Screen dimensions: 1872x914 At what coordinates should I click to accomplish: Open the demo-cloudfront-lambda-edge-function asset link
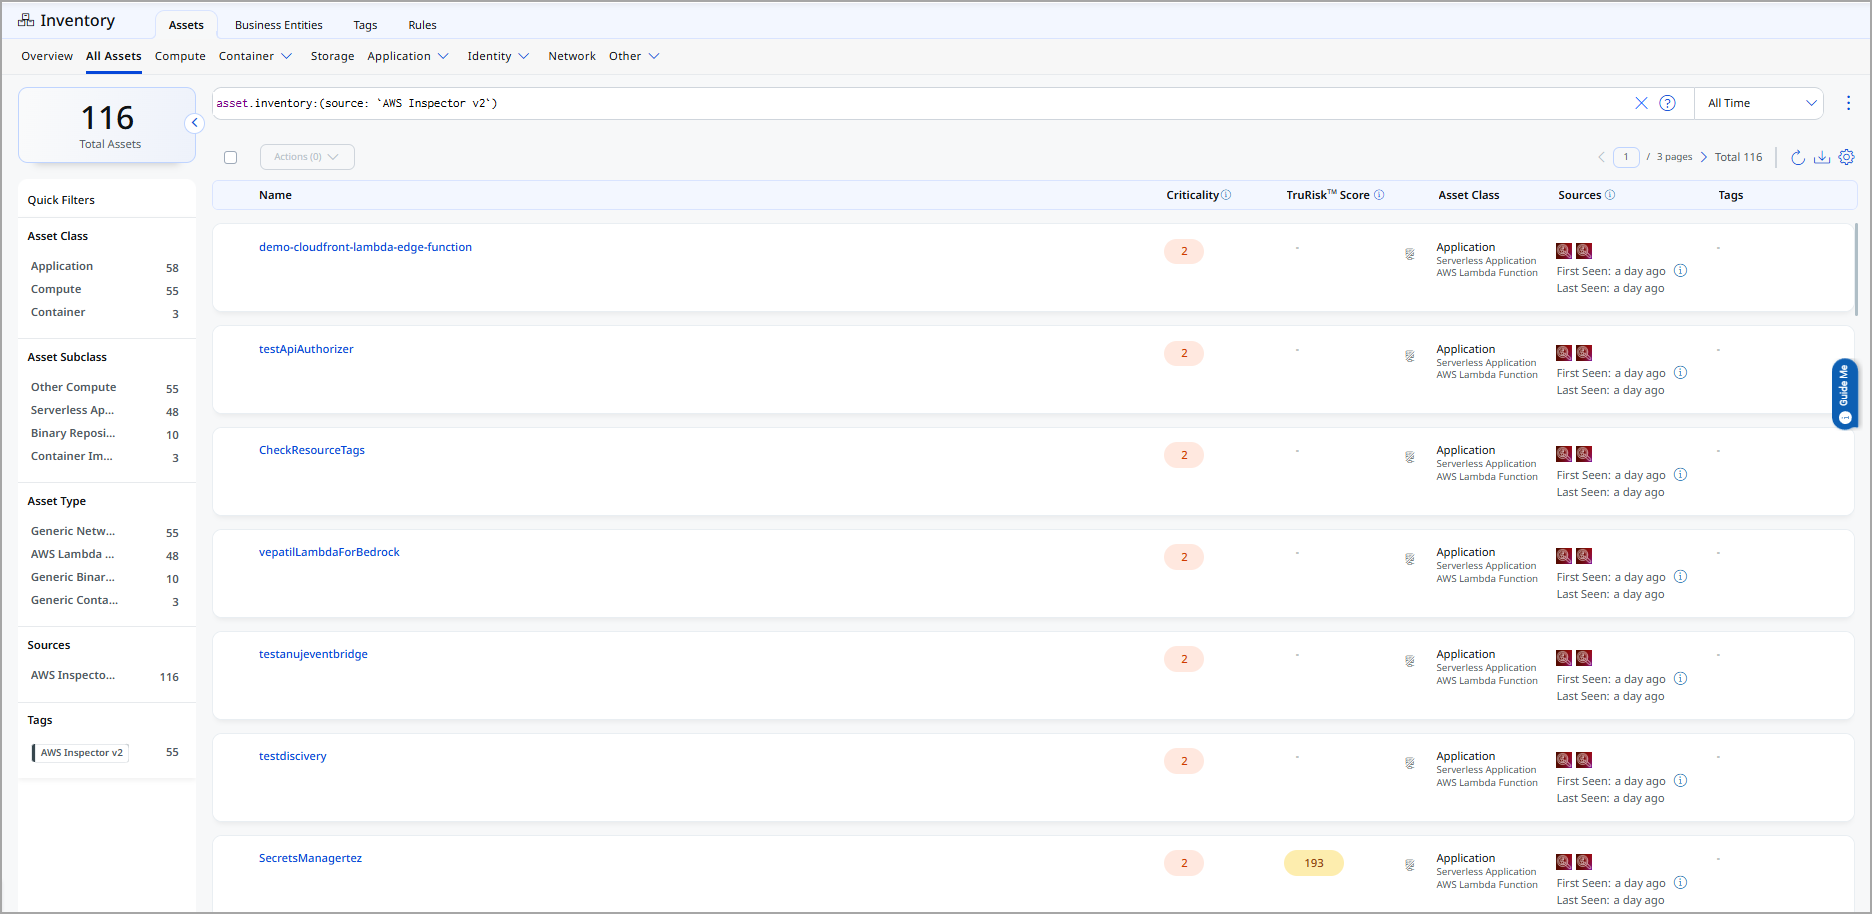coord(365,247)
